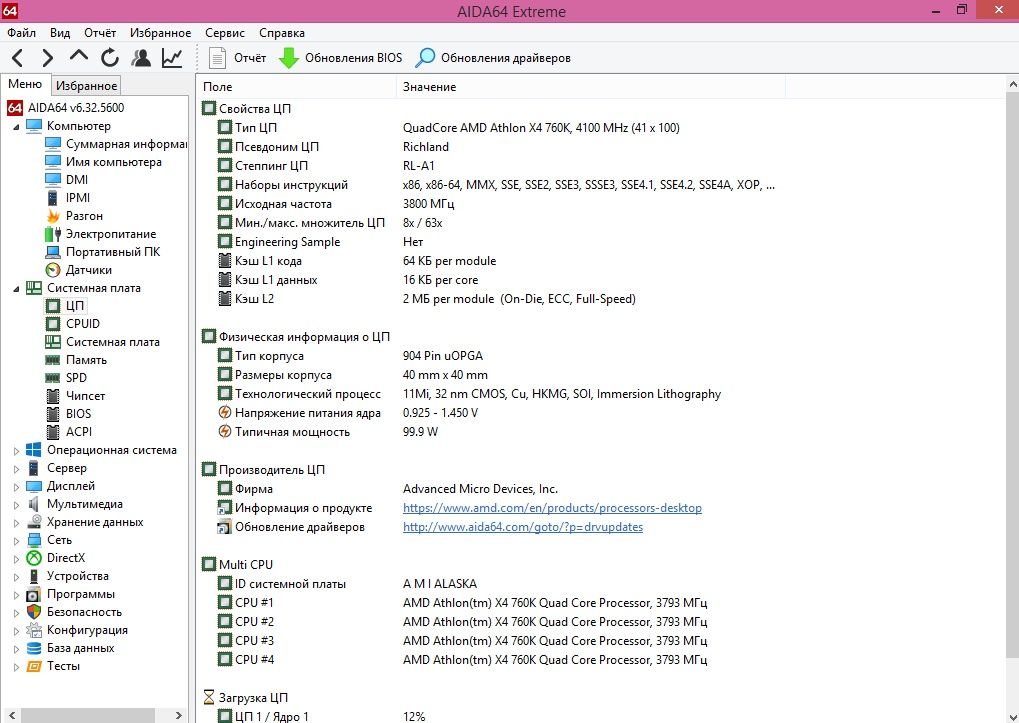Click the Конфигурация gear icon
Viewport: 1019px width, 723px height.
34,630
